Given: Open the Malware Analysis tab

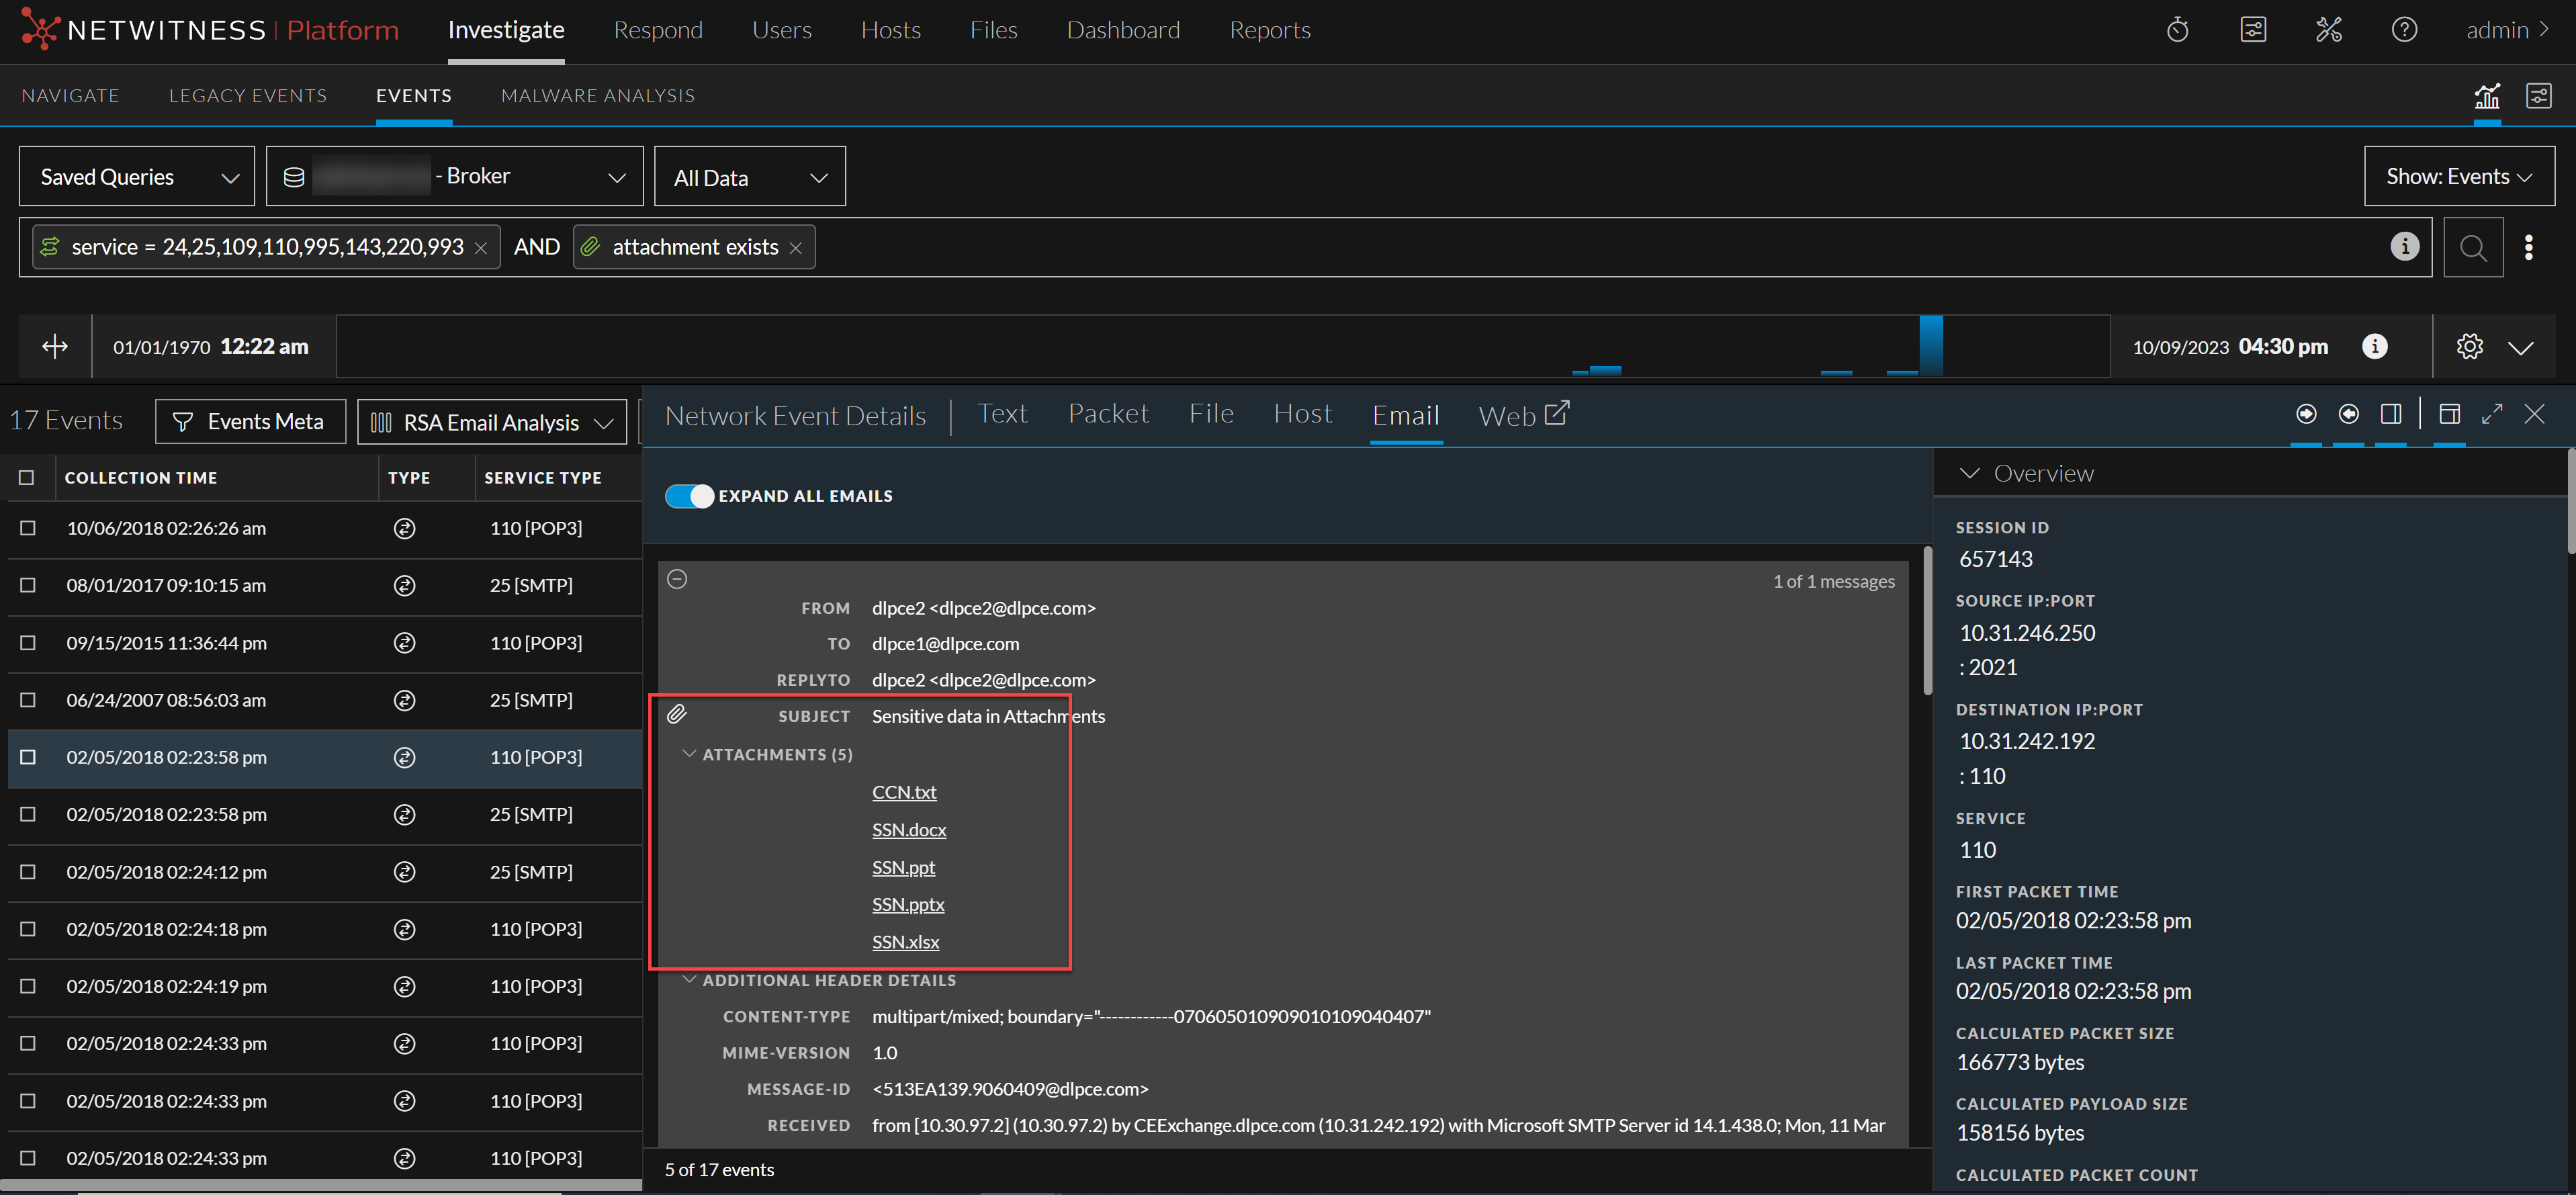Looking at the screenshot, I should (x=597, y=96).
